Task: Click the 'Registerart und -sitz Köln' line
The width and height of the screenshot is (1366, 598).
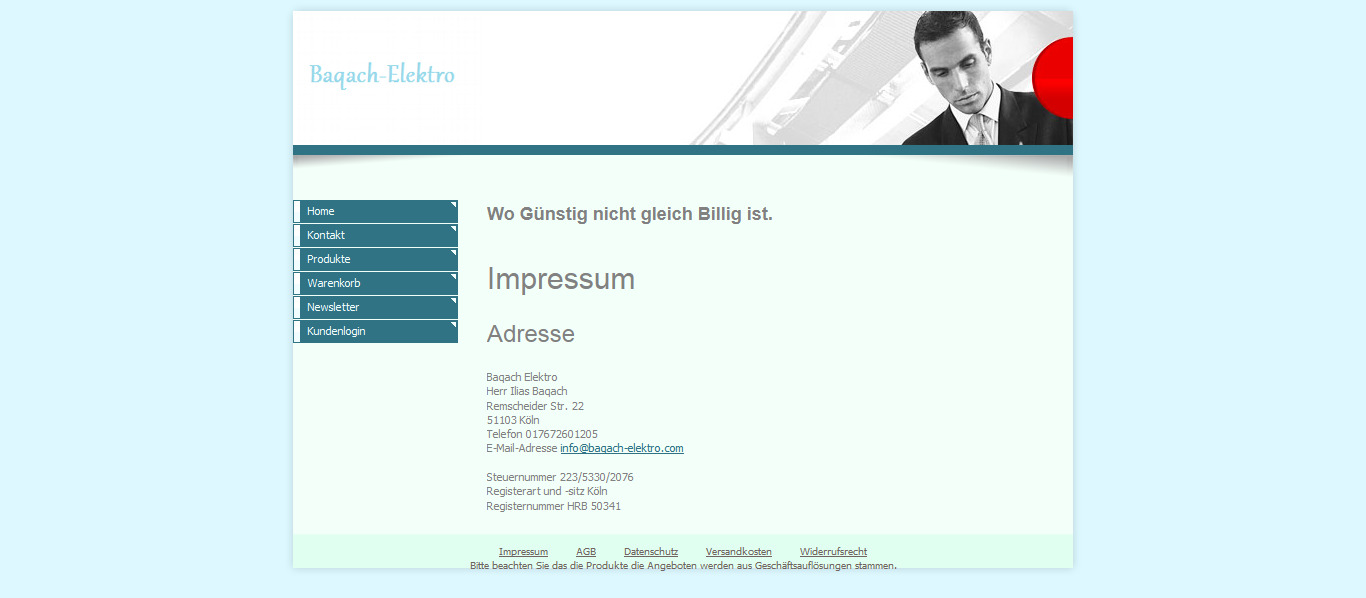Action: coord(547,491)
